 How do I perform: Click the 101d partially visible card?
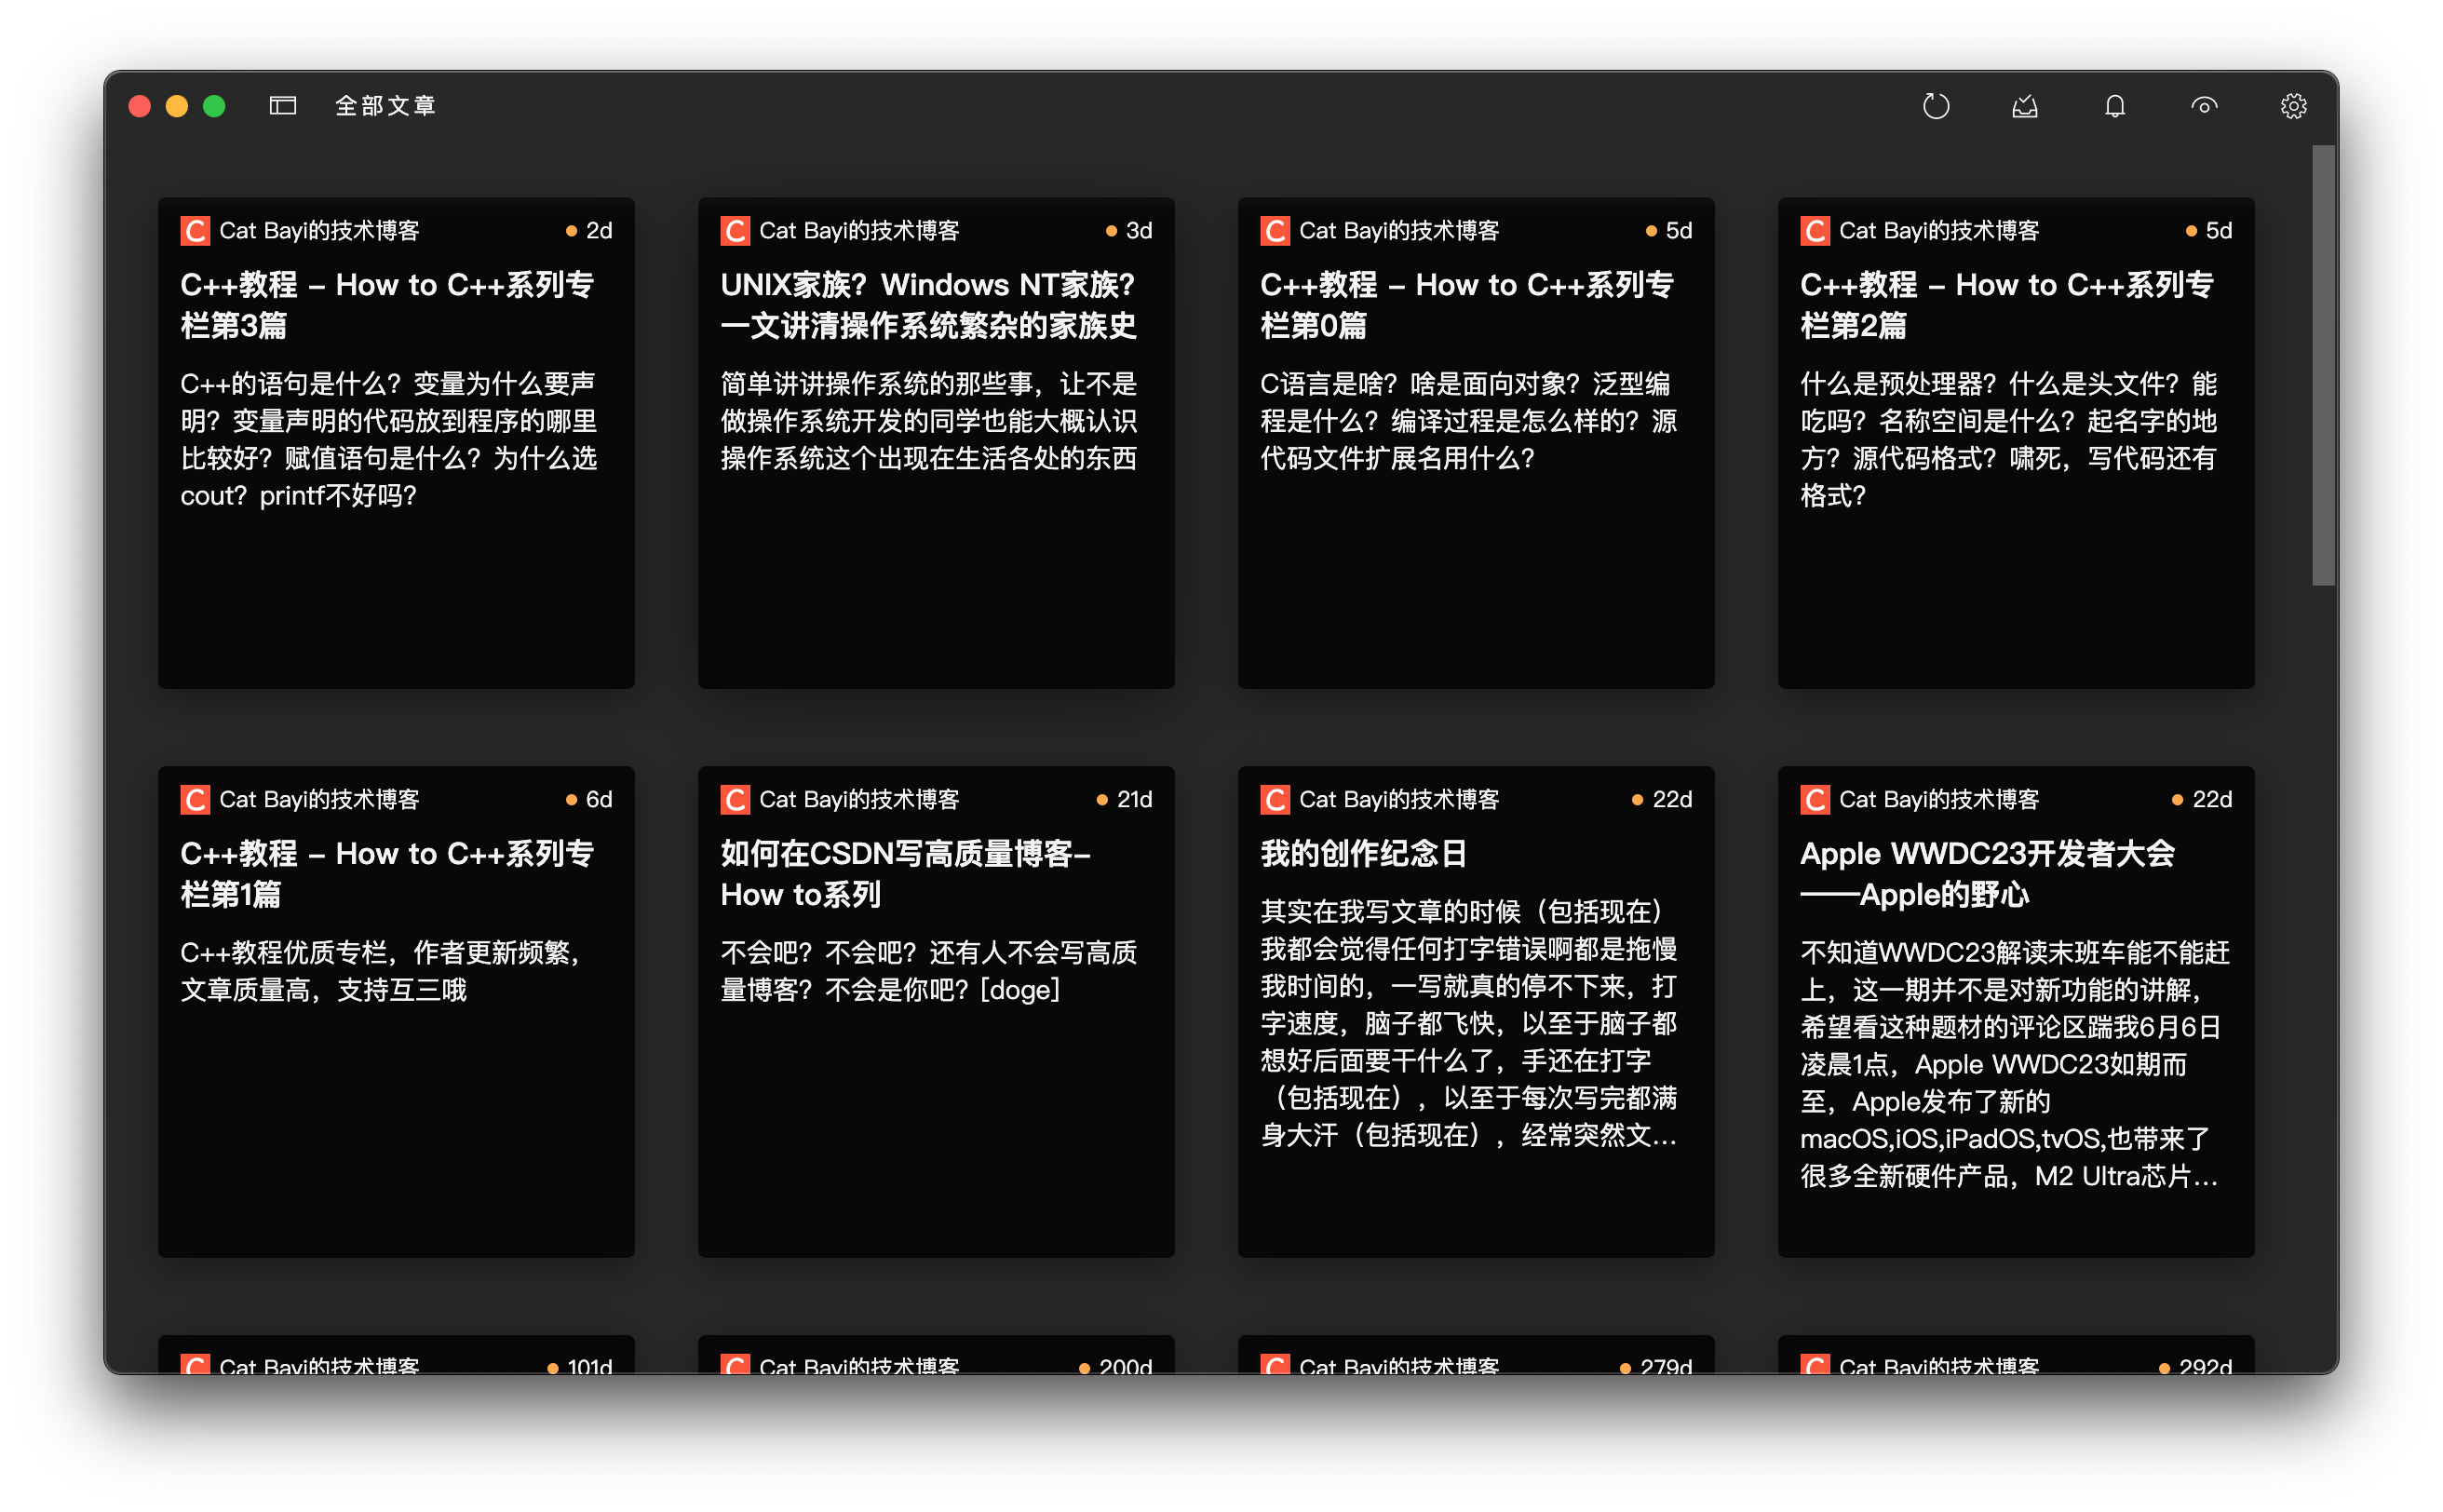[396, 1355]
